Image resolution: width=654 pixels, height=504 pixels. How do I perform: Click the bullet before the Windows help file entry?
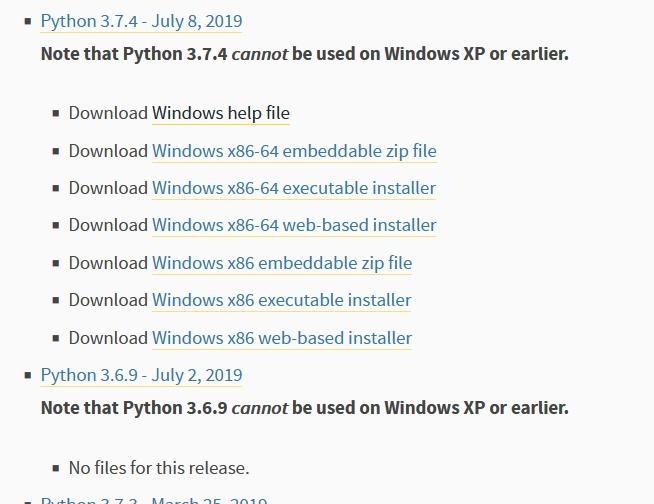pos(56,113)
